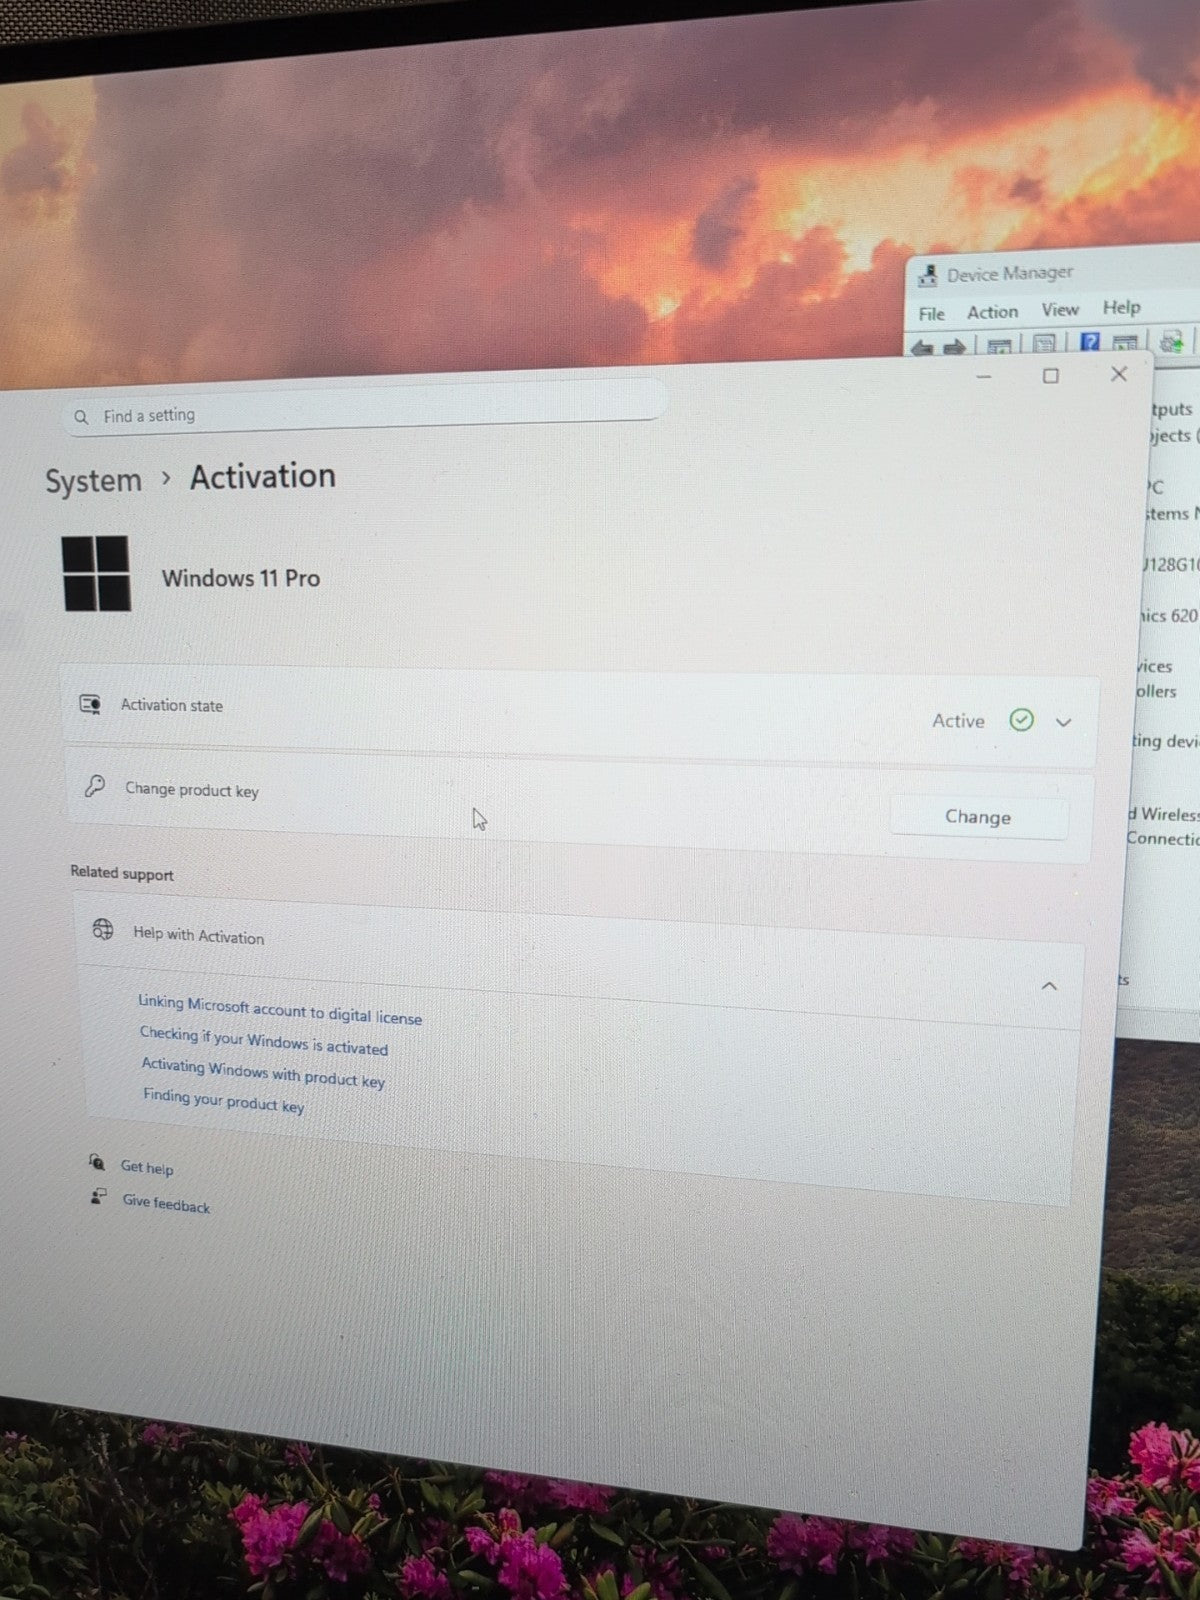Click the Give feedback icon
Image resolution: width=1200 pixels, height=1600 pixels.
tap(98, 1196)
